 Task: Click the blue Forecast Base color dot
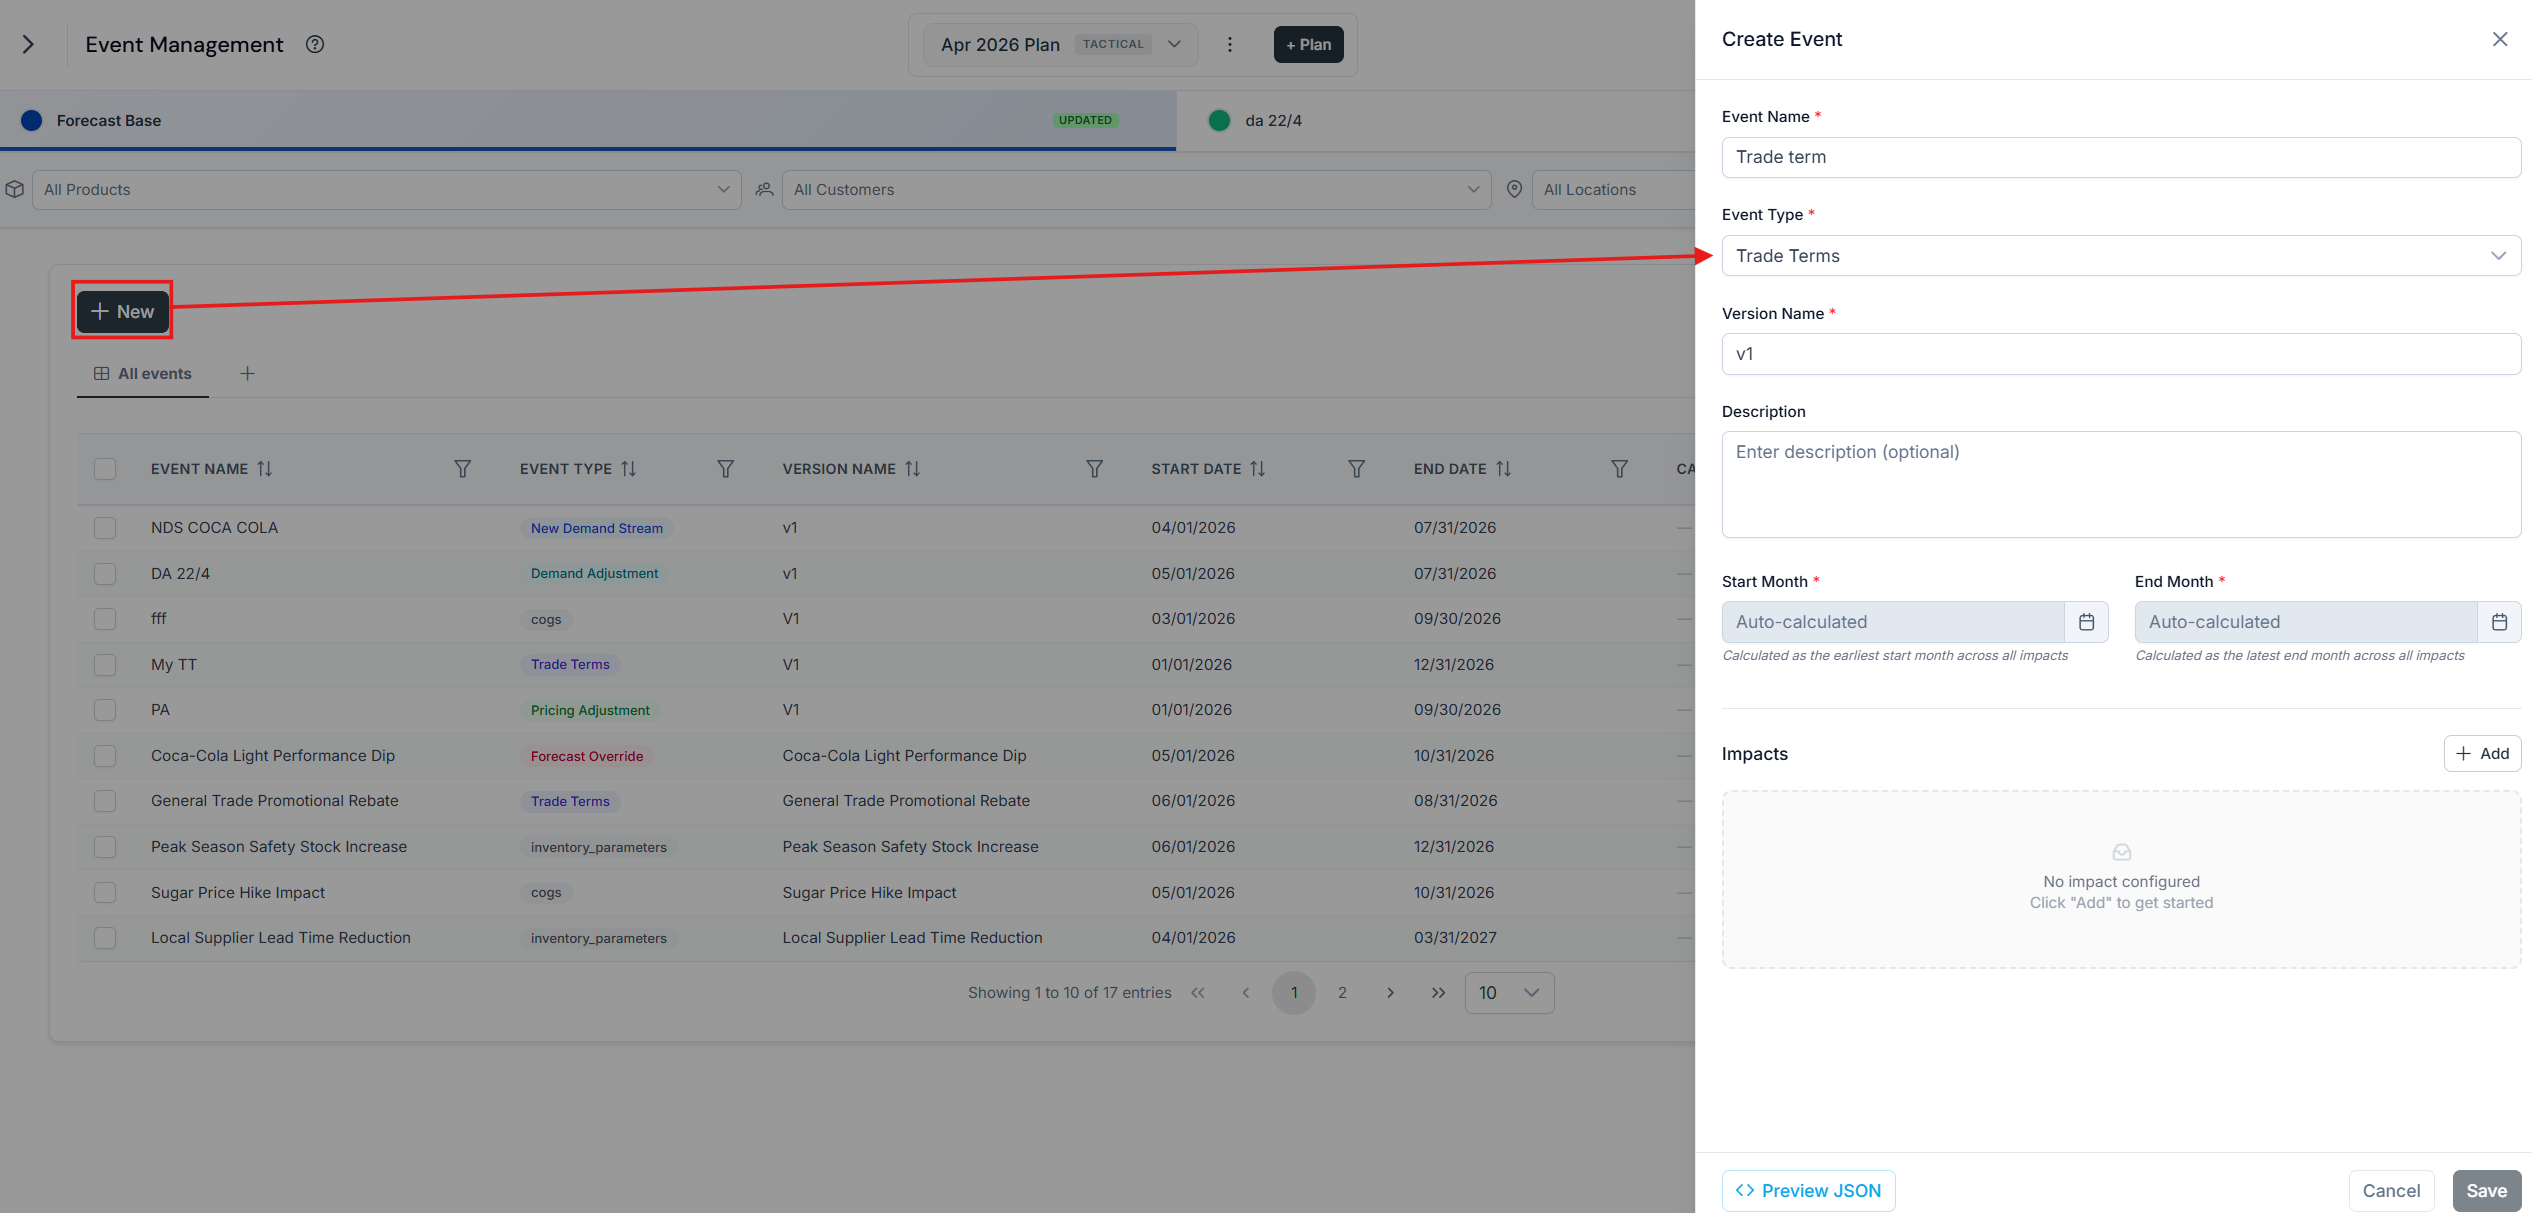pos(32,120)
